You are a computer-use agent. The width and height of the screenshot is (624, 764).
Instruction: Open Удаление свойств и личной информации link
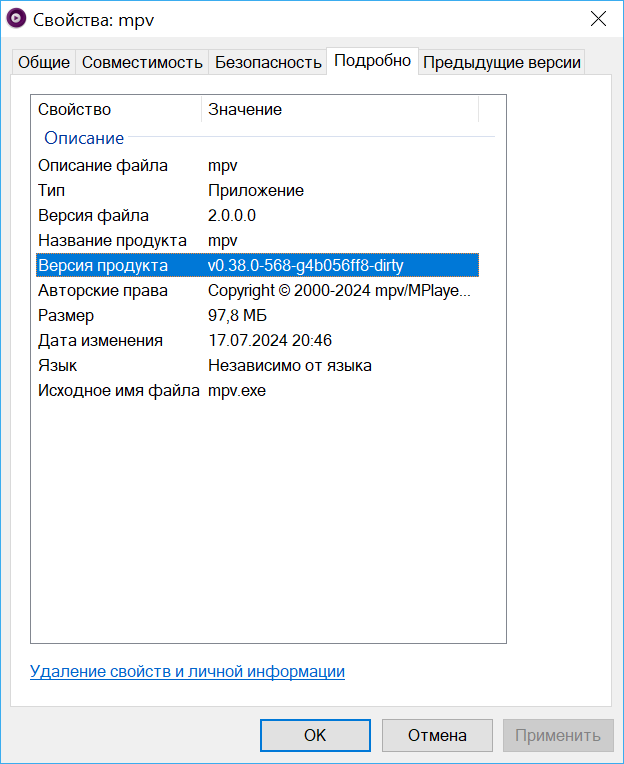[187, 672]
